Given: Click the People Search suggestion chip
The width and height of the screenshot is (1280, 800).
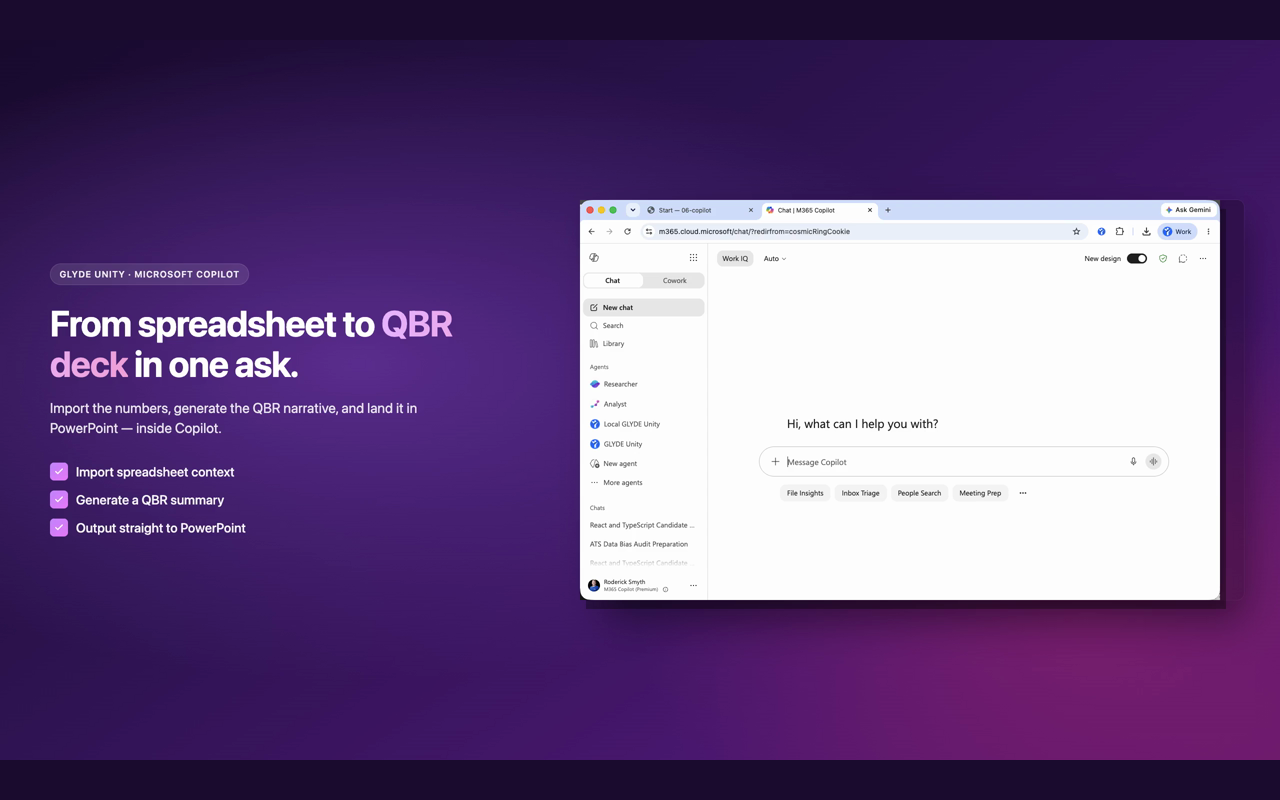Looking at the screenshot, I should [x=919, y=493].
